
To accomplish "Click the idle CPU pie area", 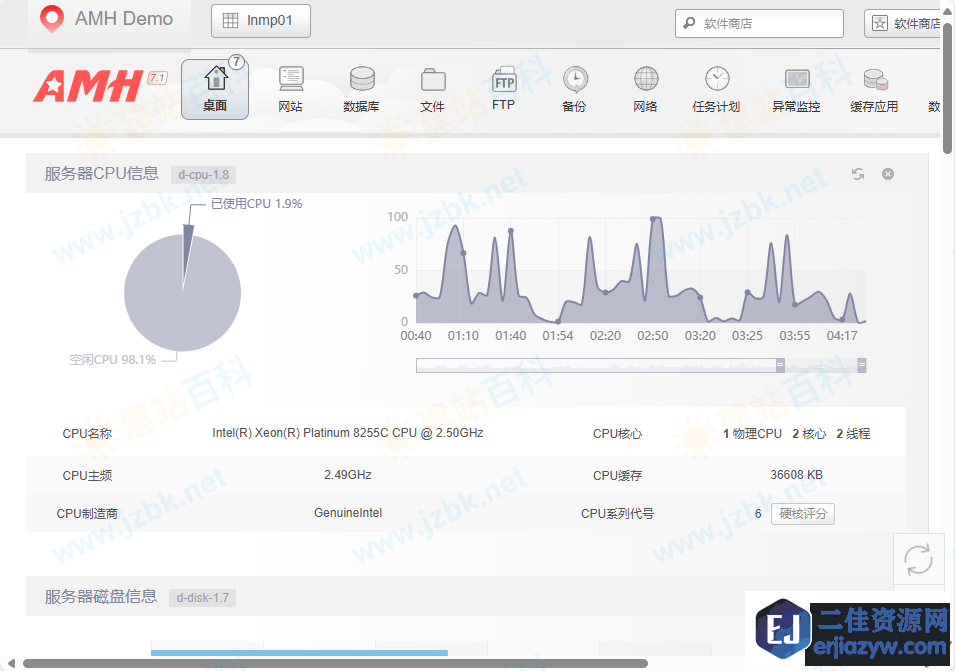I will click(183, 304).
